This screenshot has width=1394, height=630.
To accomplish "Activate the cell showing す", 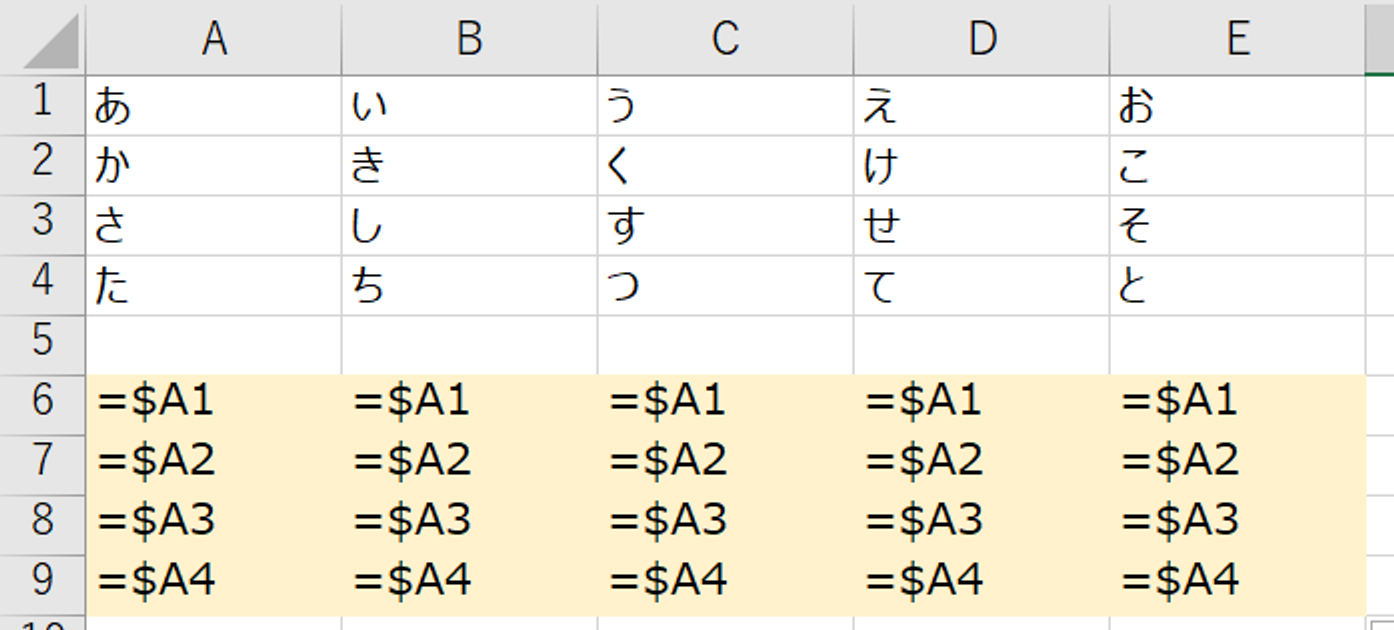I will point(726,226).
